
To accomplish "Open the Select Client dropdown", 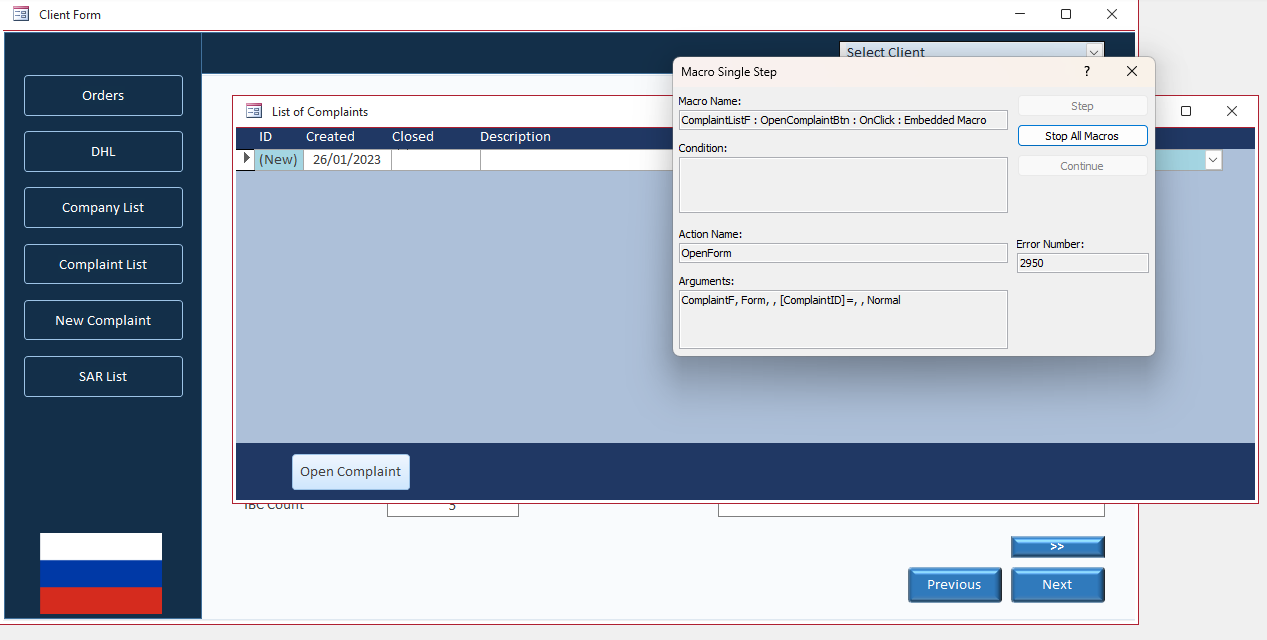I will tap(1094, 52).
